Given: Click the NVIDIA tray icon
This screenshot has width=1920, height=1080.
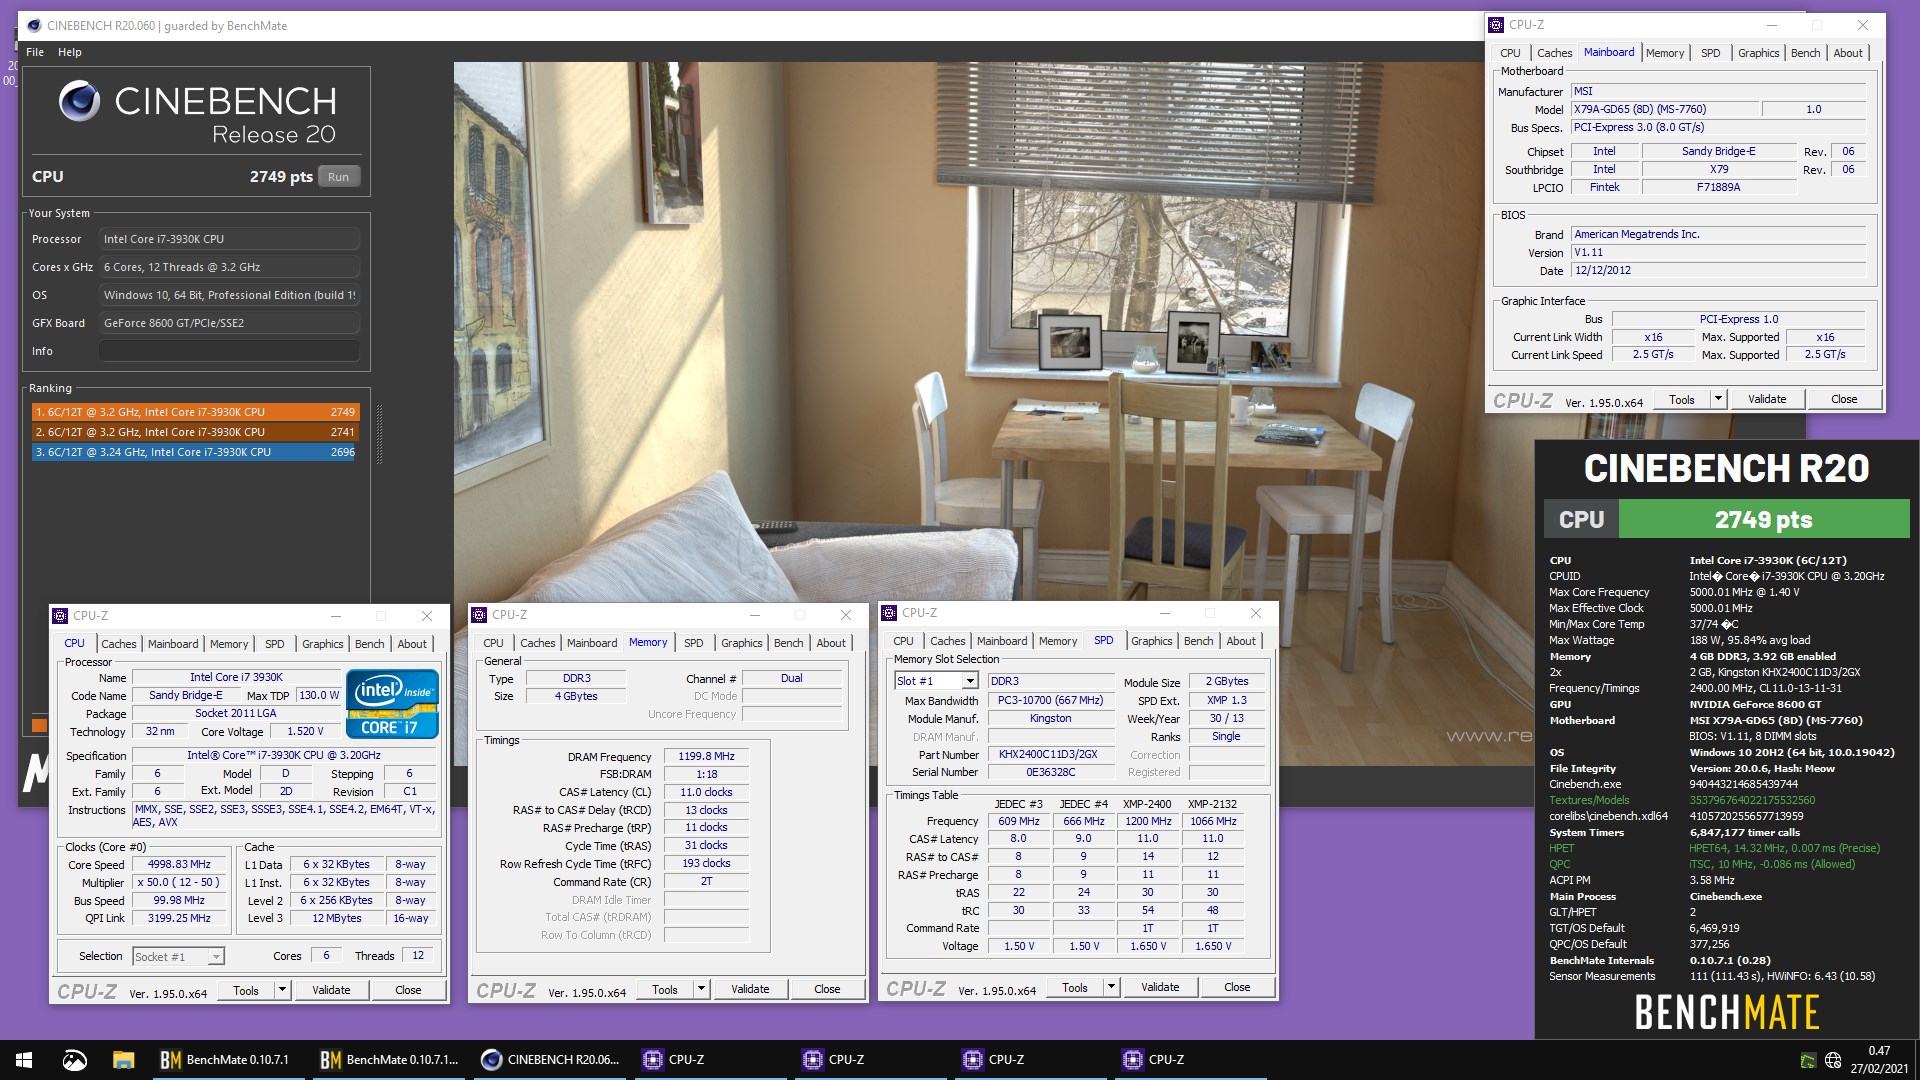Looking at the screenshot, I should [1808, 1060].
